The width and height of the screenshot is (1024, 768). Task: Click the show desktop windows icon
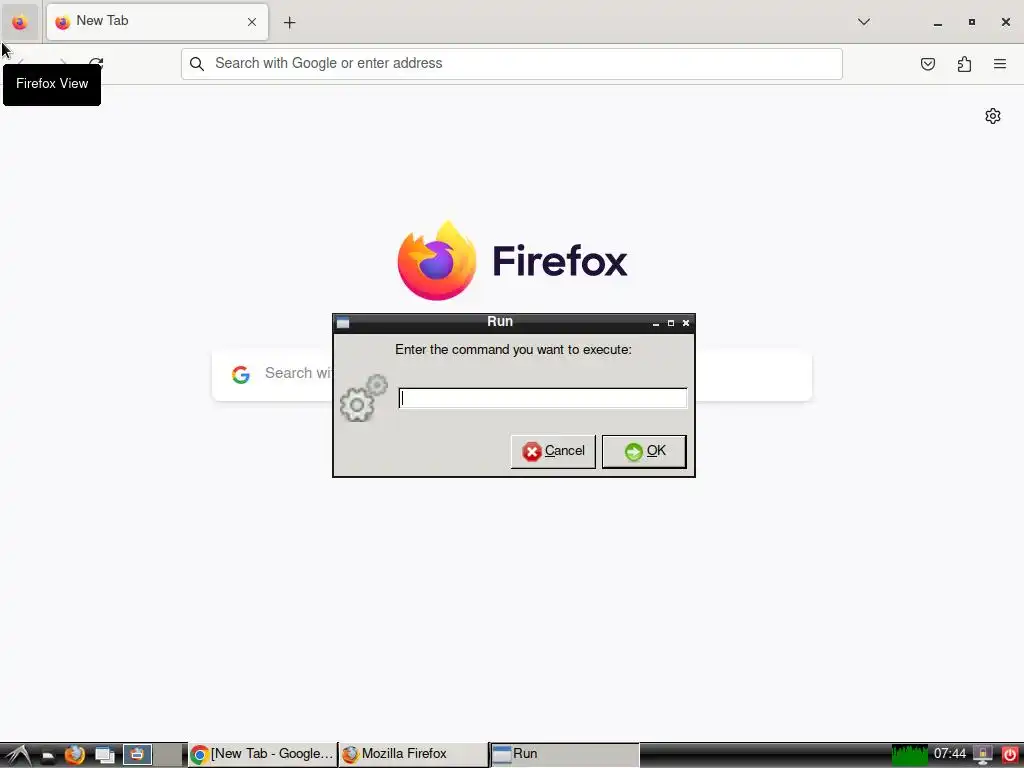coord(104,756)
